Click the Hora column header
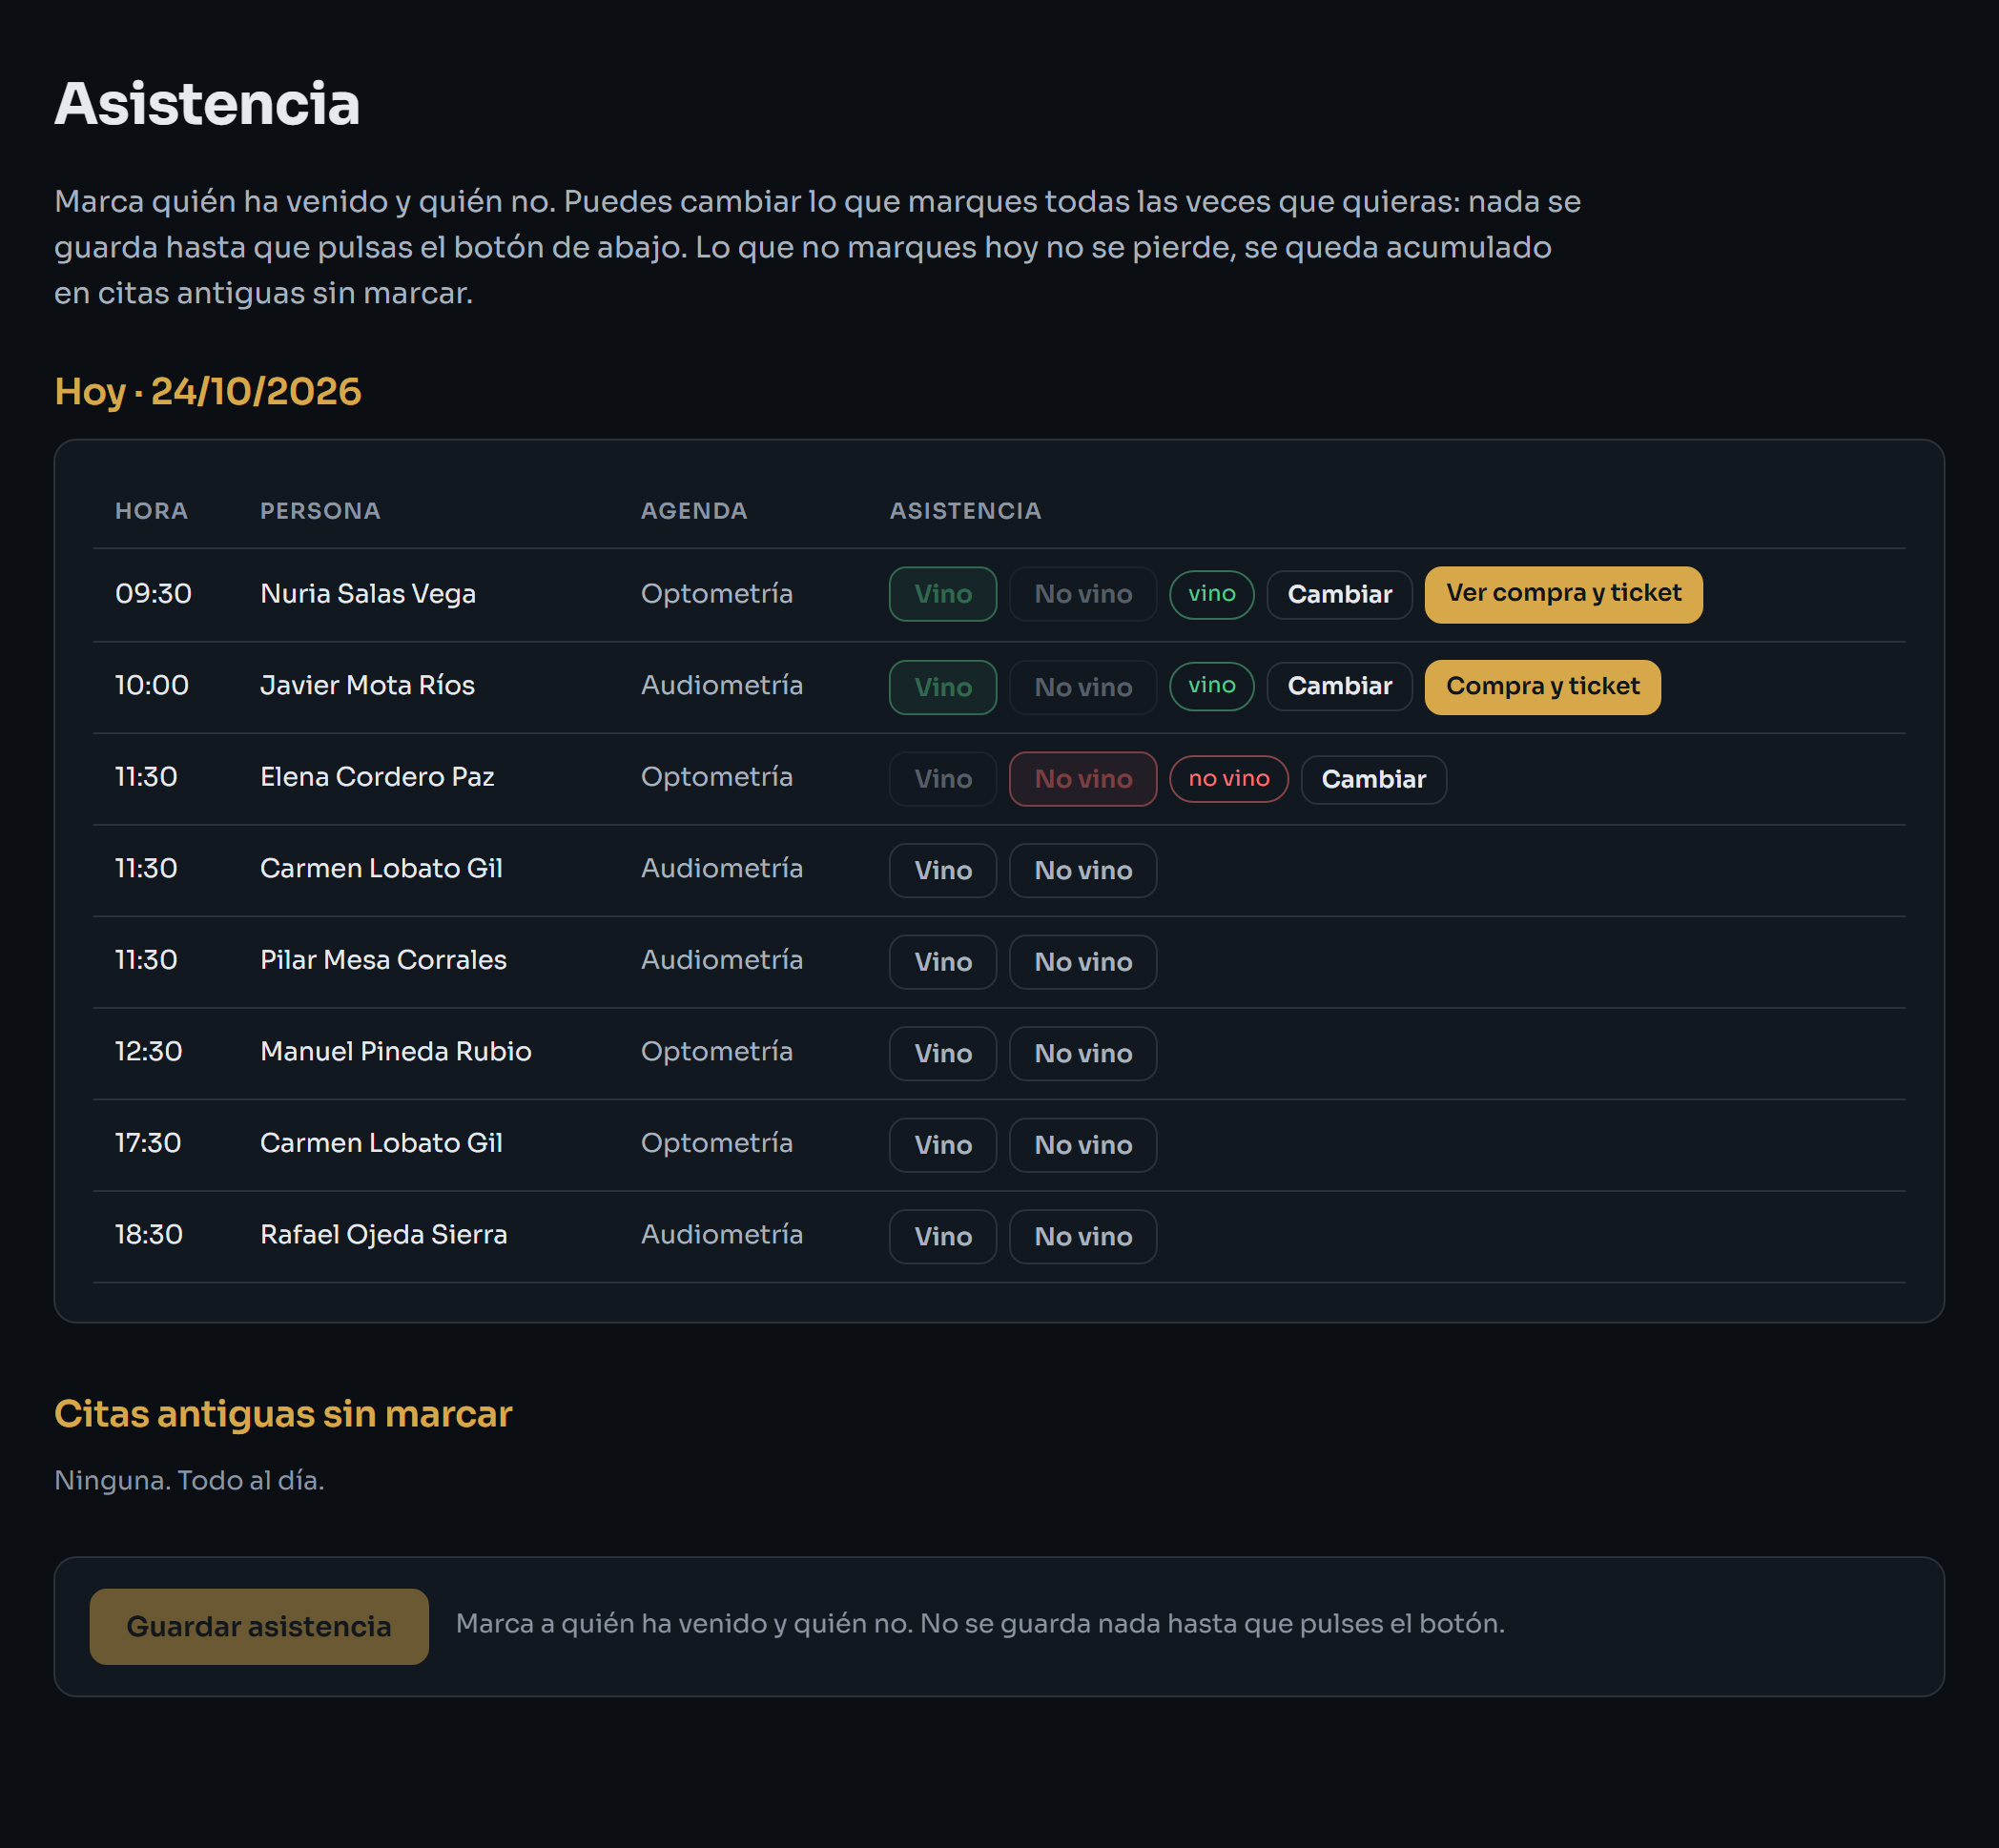The width and height of the screenshot is (1999, 1848). [x=151, y=511]
